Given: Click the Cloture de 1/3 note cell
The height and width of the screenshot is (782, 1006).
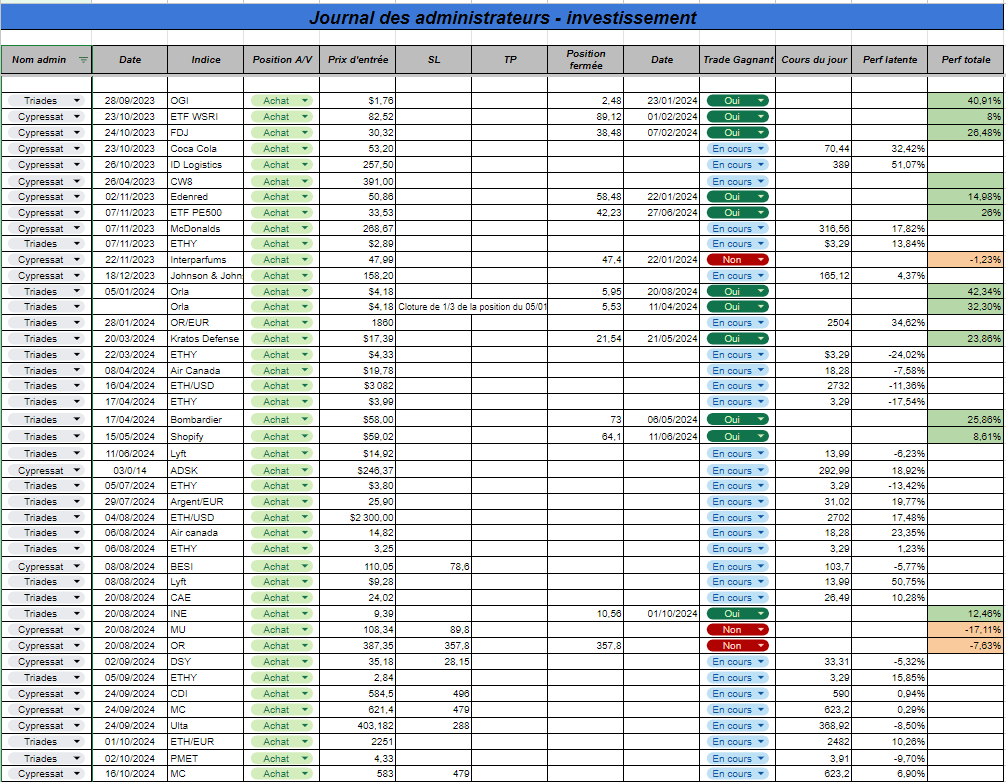Looking at the screenshot, I should [472, 307].
